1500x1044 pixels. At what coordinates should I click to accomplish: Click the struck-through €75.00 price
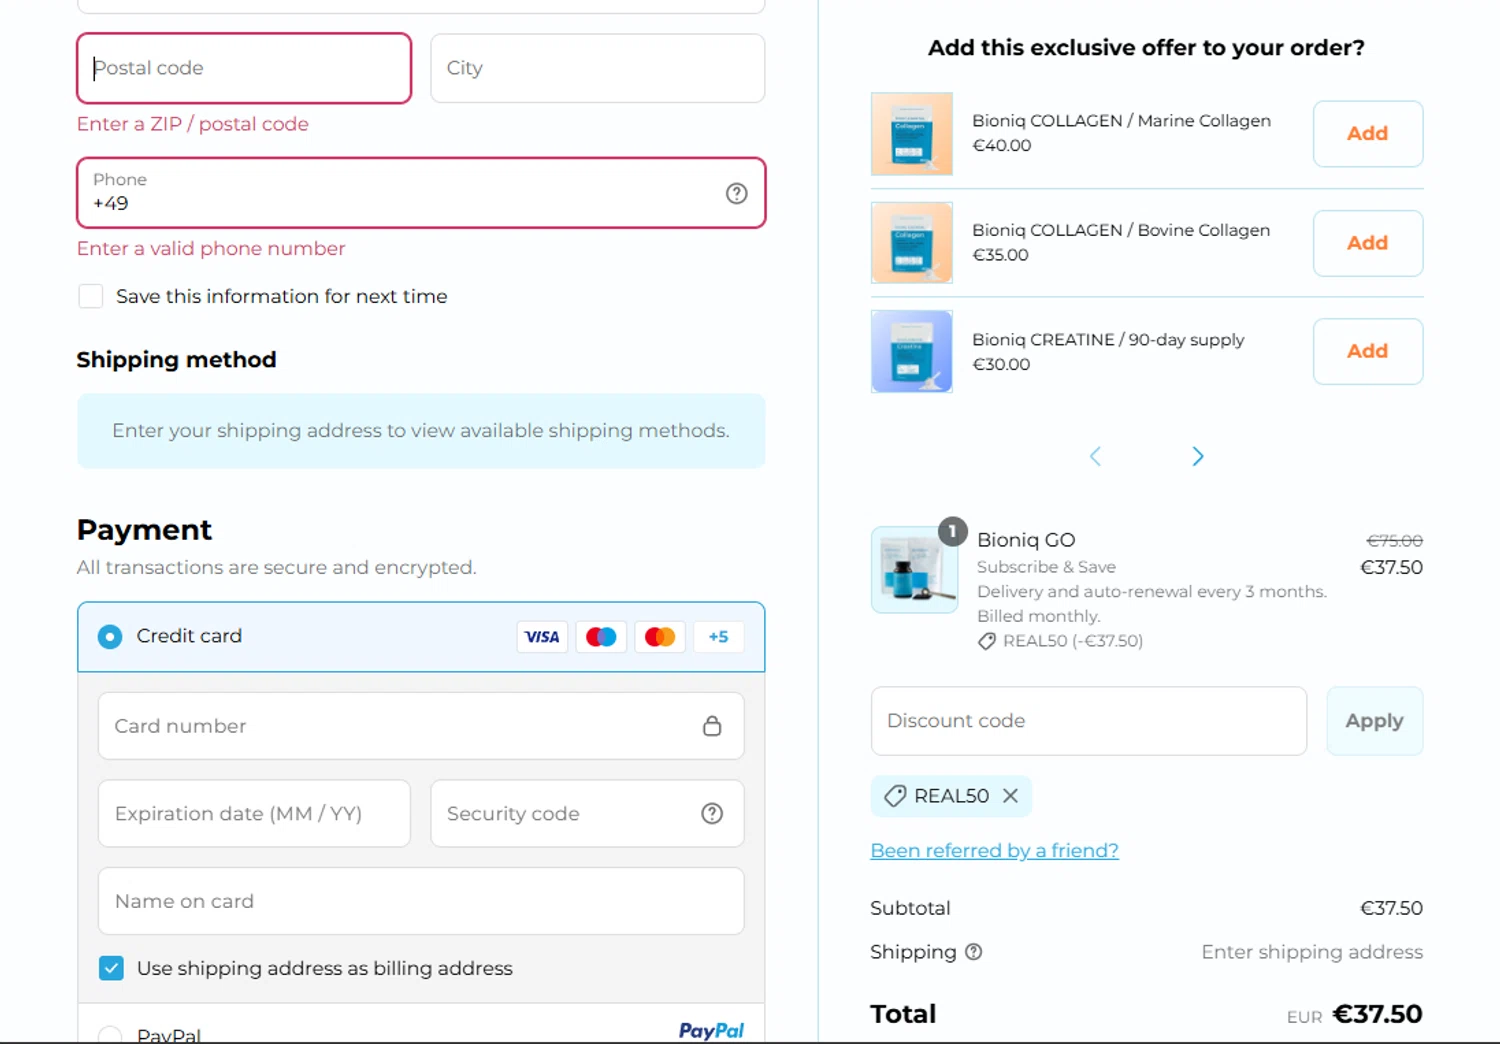(x=1395, y=541)
